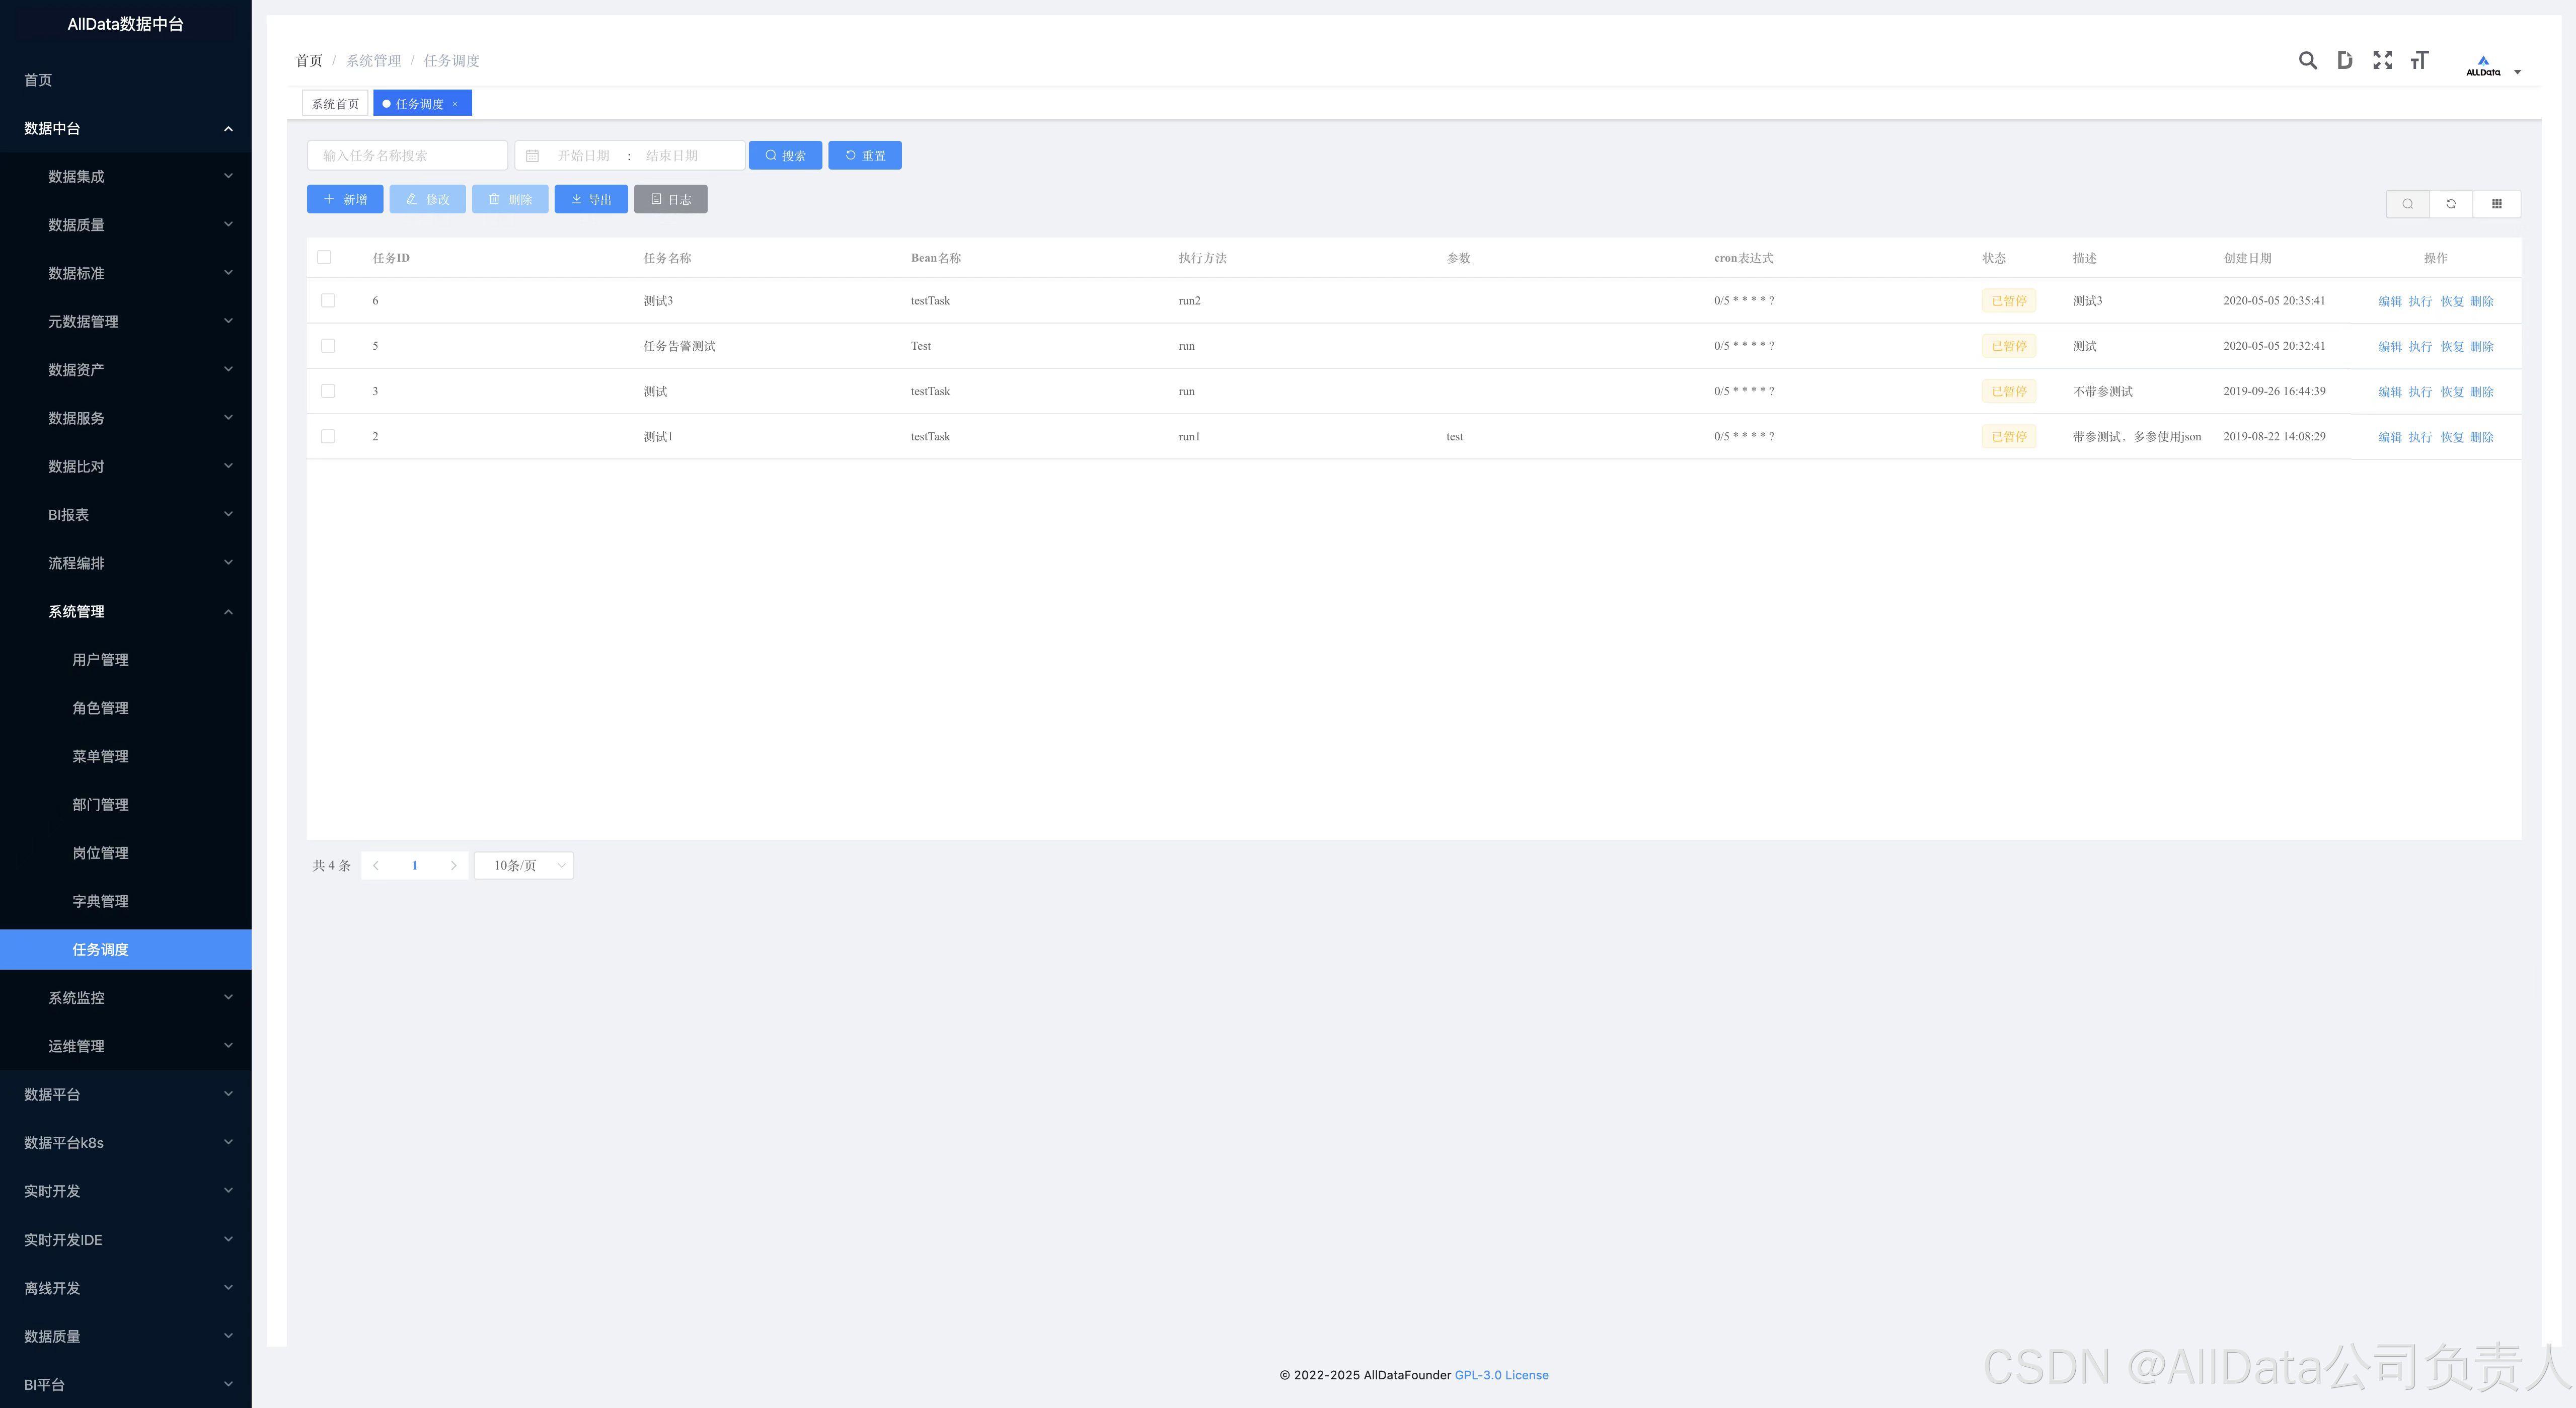Expand the 数据集成 sidebar menu
This screenshot has height=1408, width=2576.
point(126,177)
